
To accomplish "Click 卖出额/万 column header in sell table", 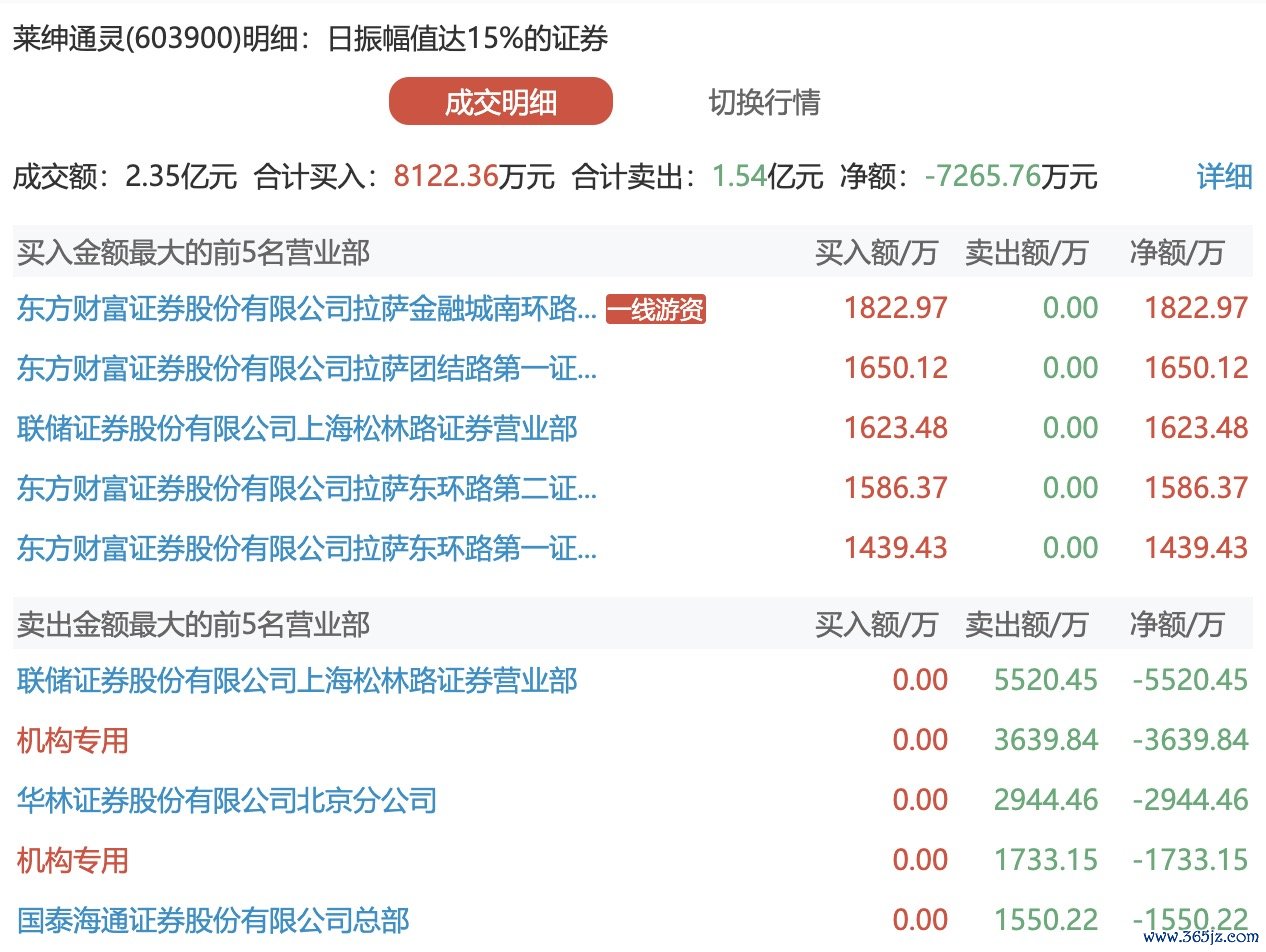I will 1026,625.
